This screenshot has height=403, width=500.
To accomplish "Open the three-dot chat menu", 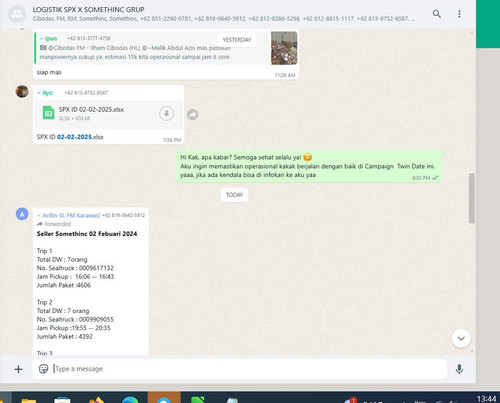I will 459,14.
